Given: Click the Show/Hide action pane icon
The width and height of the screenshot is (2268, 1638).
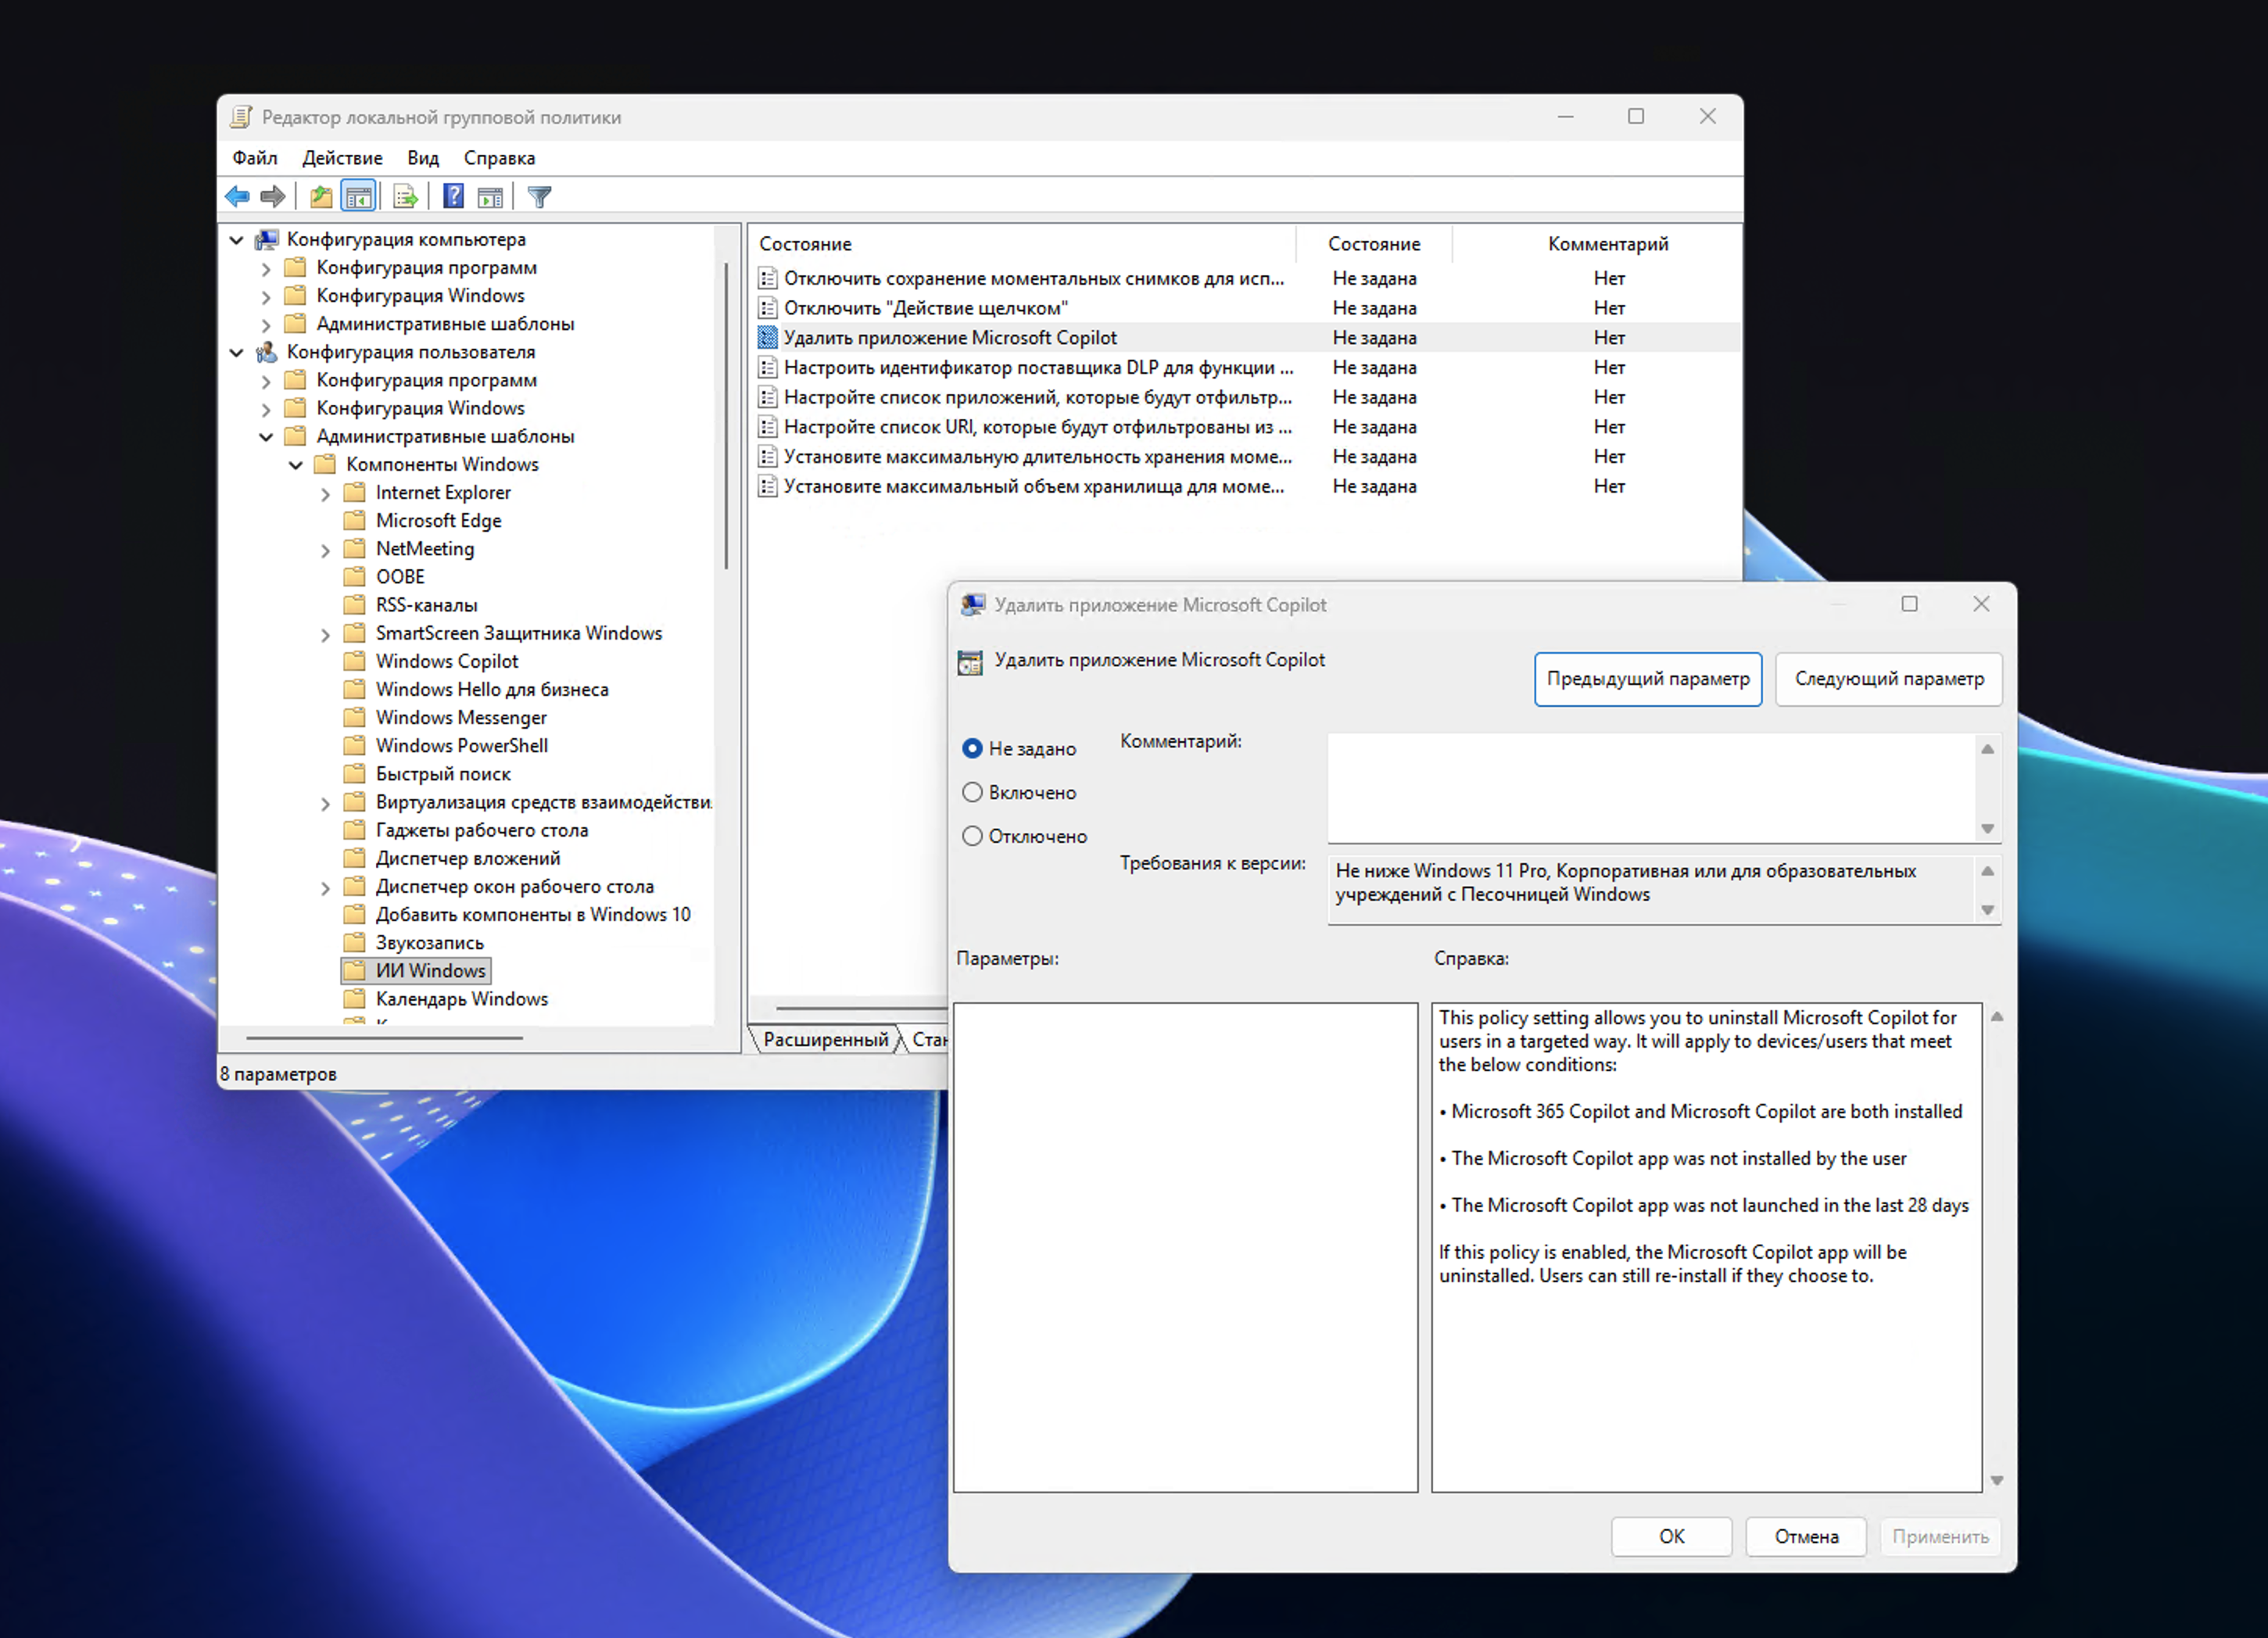Looking at the screenshot, I should pyautogui.click(x=490, y=197).
